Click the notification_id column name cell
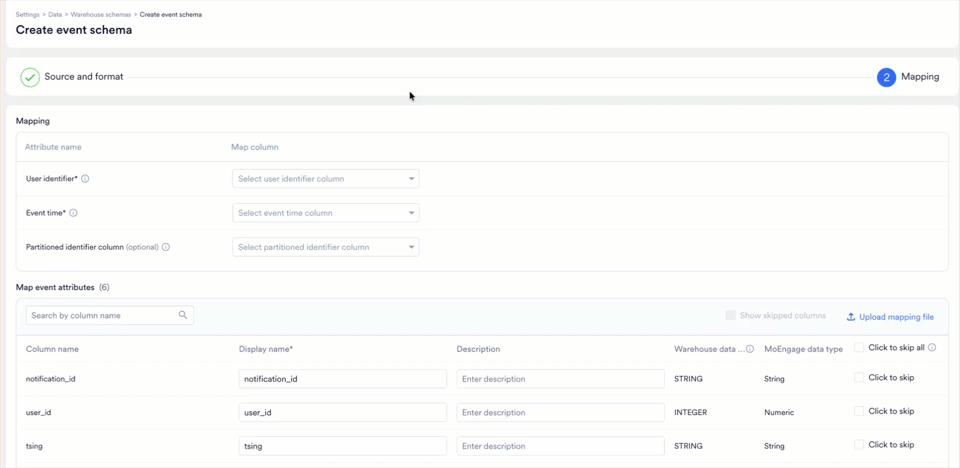Image resolution: width=960 pixels, height=468 pixels. [x=50, y=379]
